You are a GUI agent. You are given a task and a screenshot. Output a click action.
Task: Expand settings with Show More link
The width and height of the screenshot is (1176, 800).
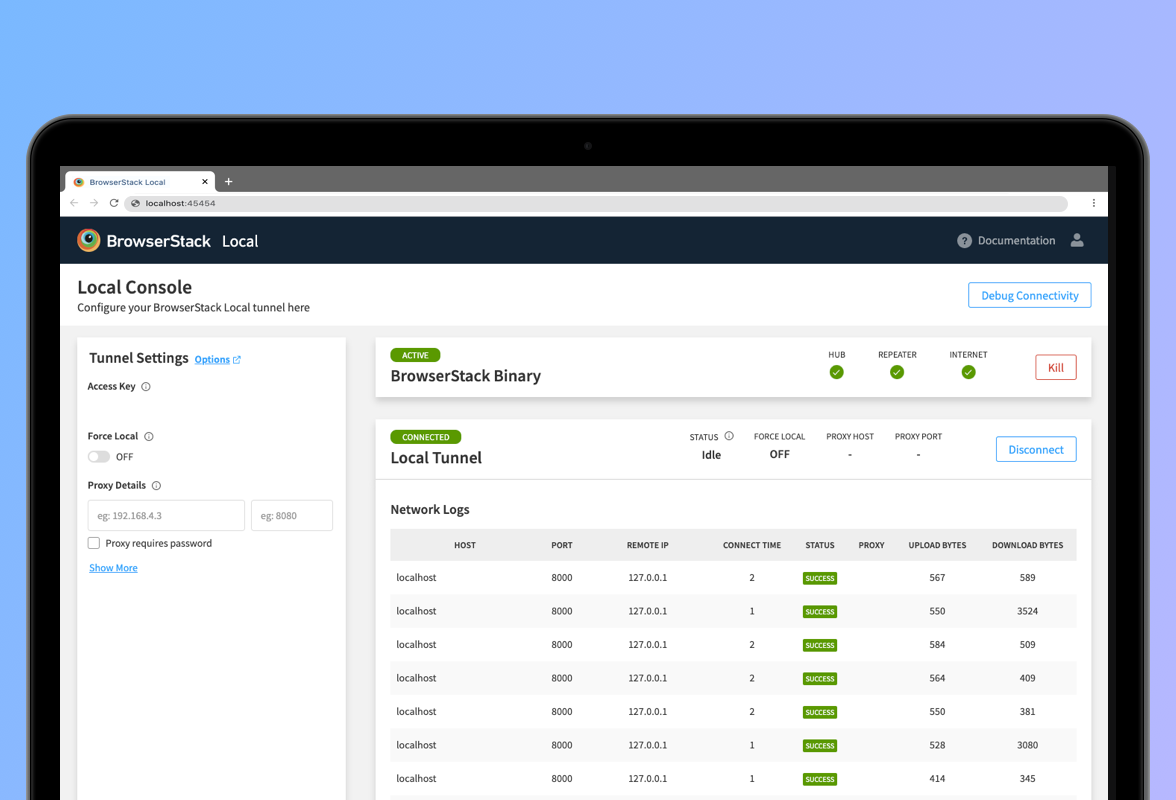[113, 568]
